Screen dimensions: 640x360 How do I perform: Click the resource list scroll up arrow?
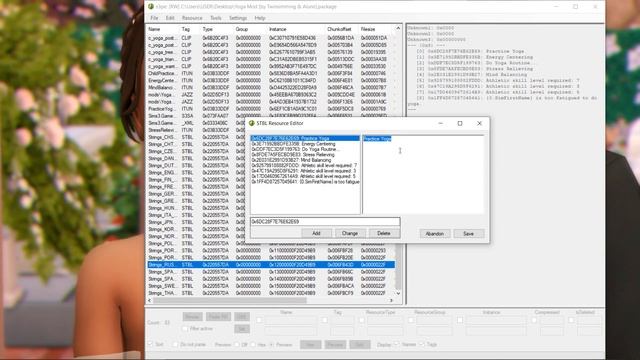(398, 28)
